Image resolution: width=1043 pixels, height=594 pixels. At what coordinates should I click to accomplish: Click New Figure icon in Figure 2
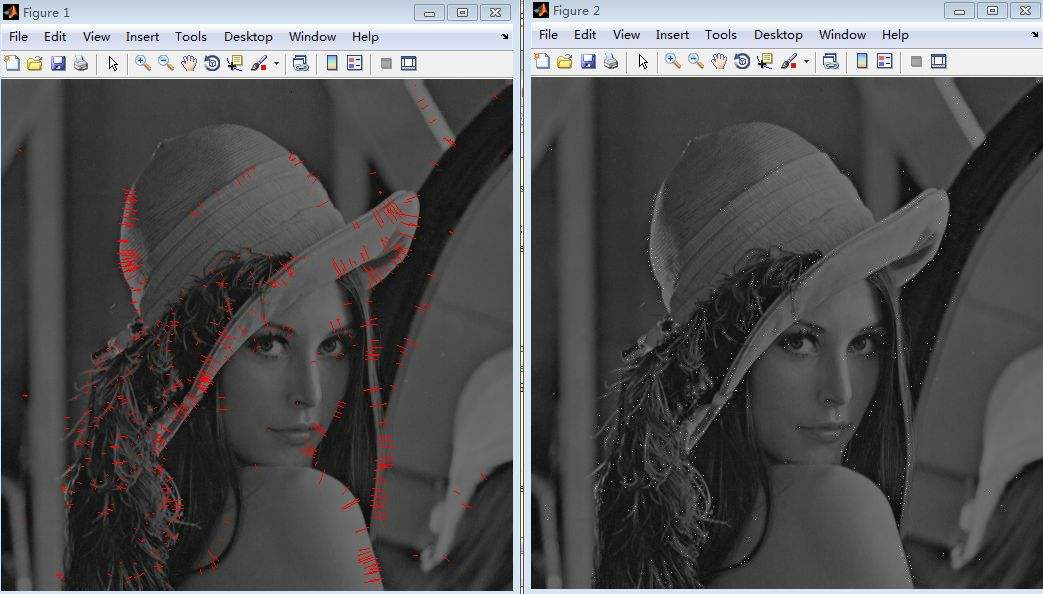click(542, 61)
